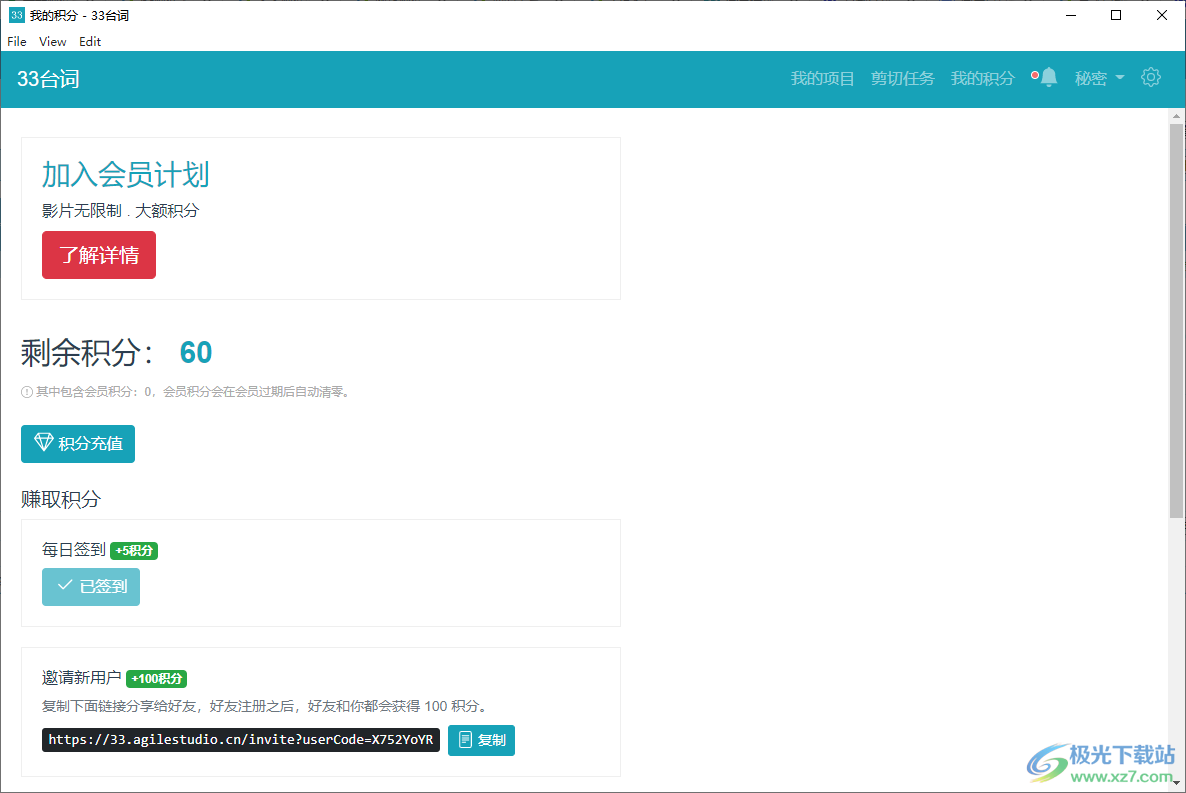Click the 积分充值 recharge button
This screenshot has width=1186, height=793.
coord(78,443)
